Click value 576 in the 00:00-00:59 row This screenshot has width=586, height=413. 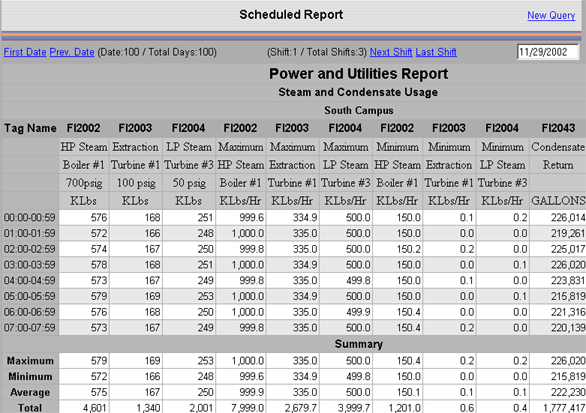pyautogui.click(x=99, y=217)
